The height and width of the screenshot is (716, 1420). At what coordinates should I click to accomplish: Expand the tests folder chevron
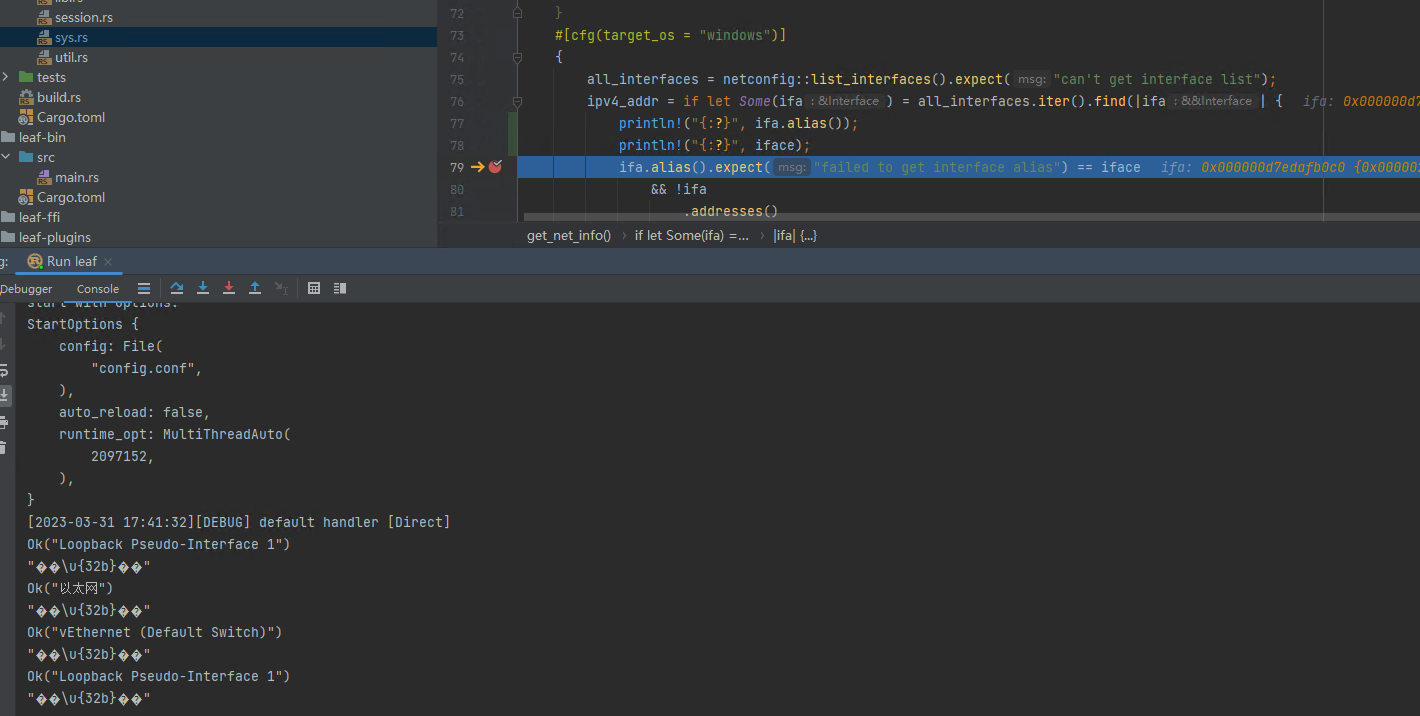7,77
